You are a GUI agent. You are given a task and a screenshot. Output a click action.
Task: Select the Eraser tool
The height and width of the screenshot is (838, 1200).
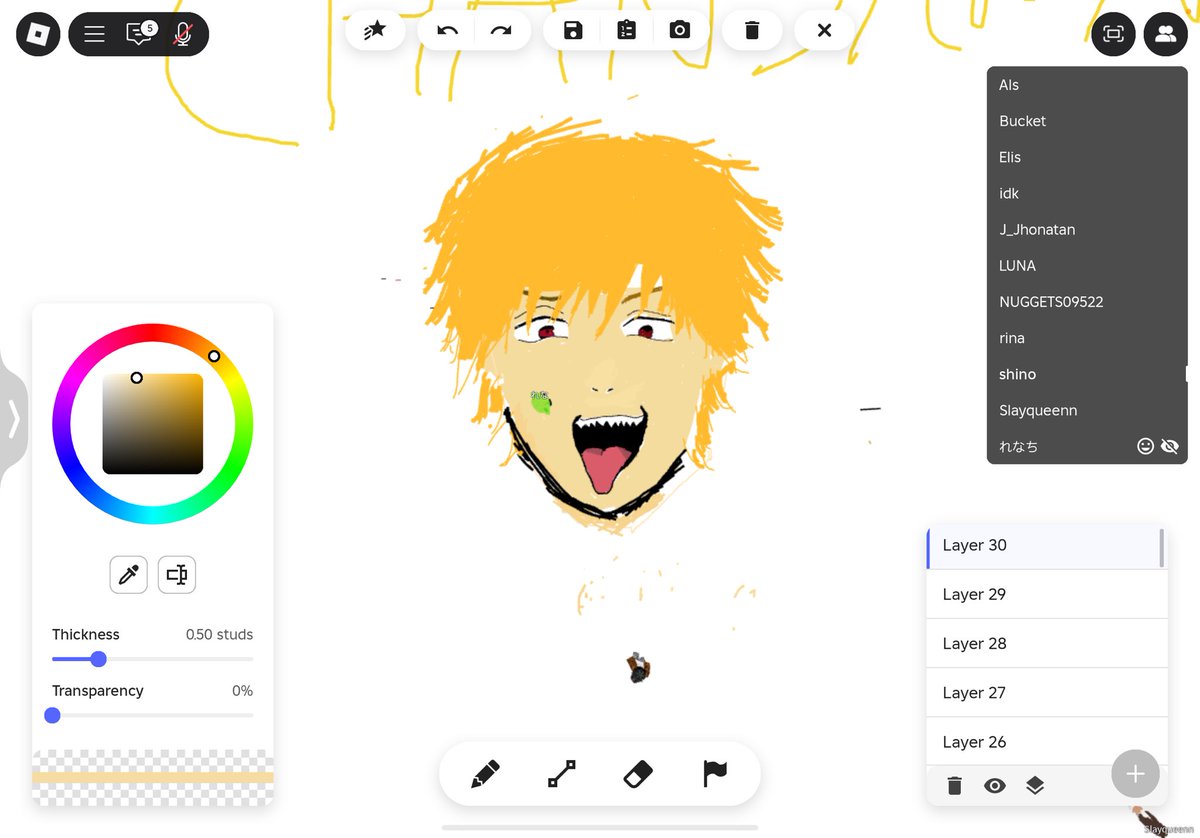point(638,774)
